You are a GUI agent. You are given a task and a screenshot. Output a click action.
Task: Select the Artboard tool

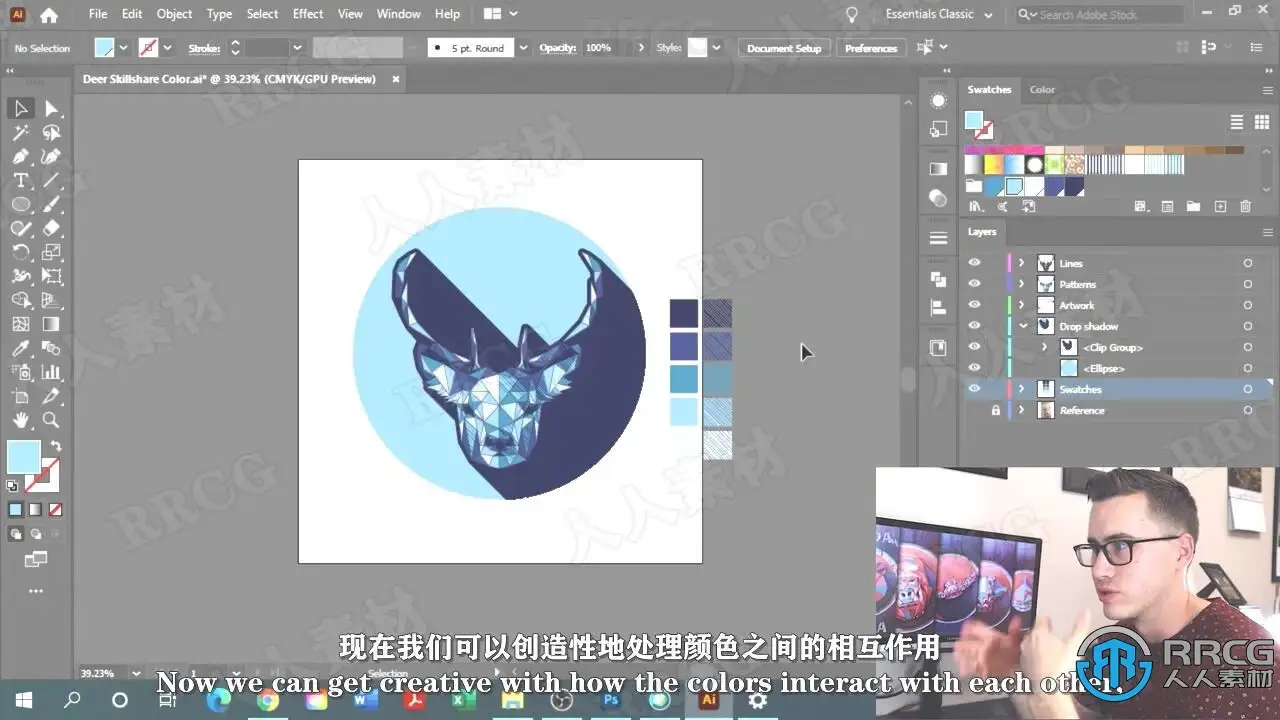[x=20, y=397]
